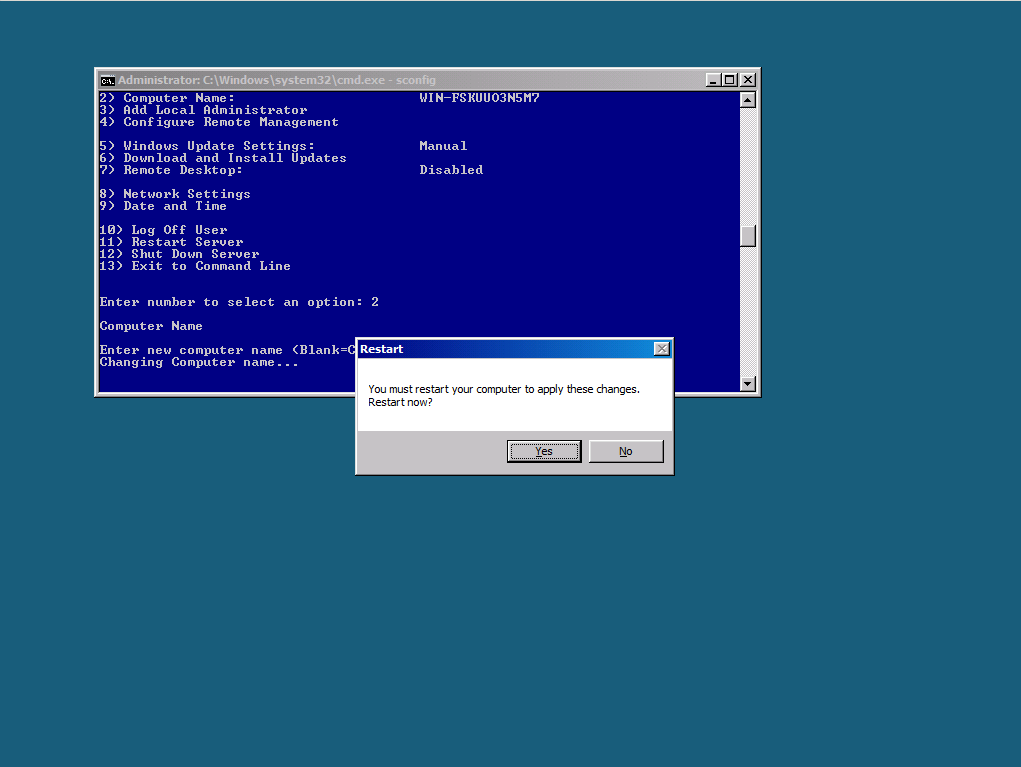Screen dimensions: 1021x767
Task: Close the Administrator cmd.exe window
Action: coord(747,80)
